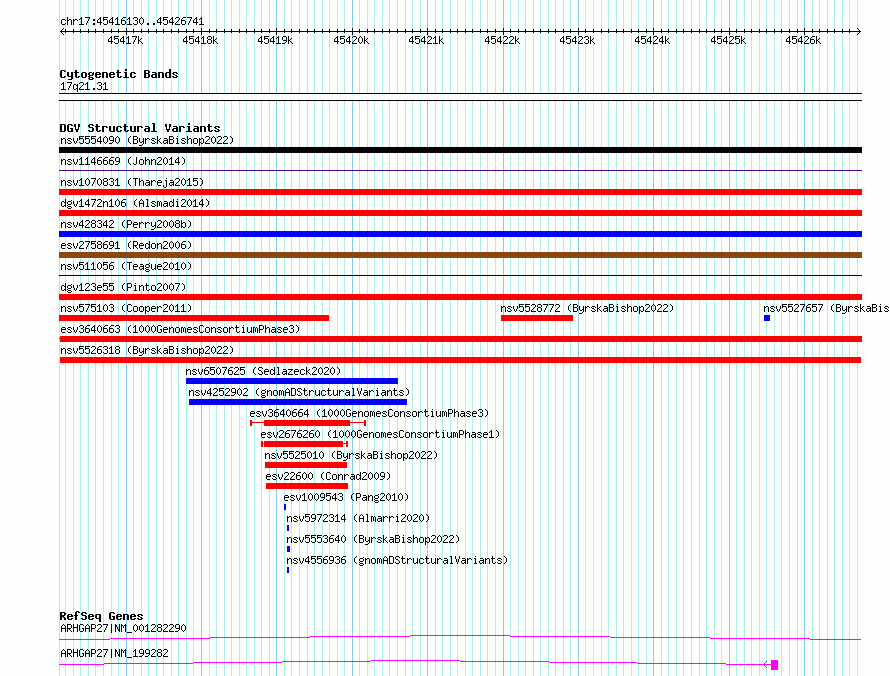Viewport: 890px width, 676px height.
Task: Click the blue nsv428342 (Perry2008b) bar
Action: tap(460, 234)
